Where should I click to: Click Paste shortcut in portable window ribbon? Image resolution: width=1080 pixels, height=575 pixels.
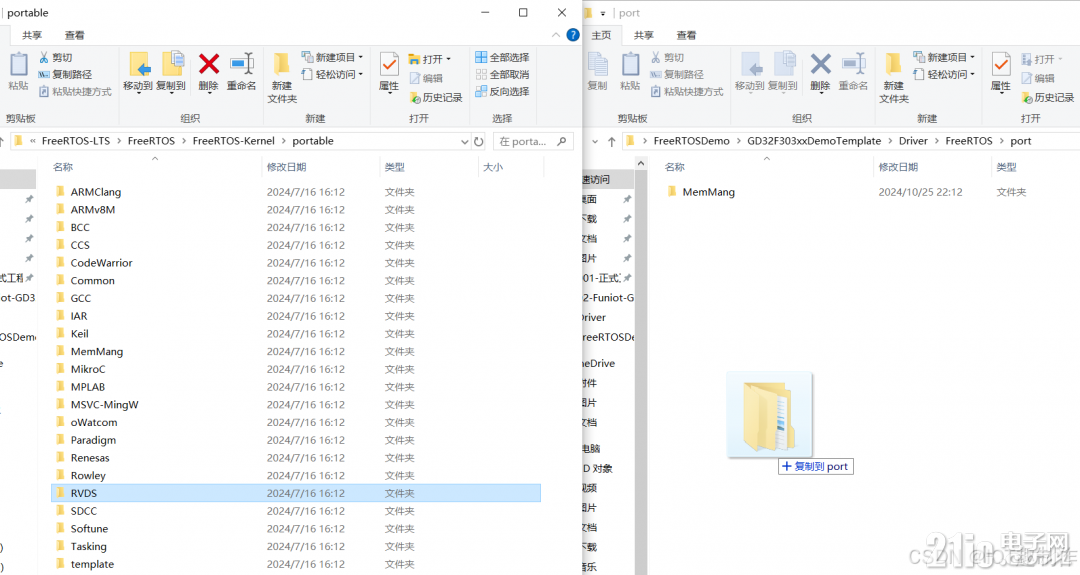pos(75,92)
